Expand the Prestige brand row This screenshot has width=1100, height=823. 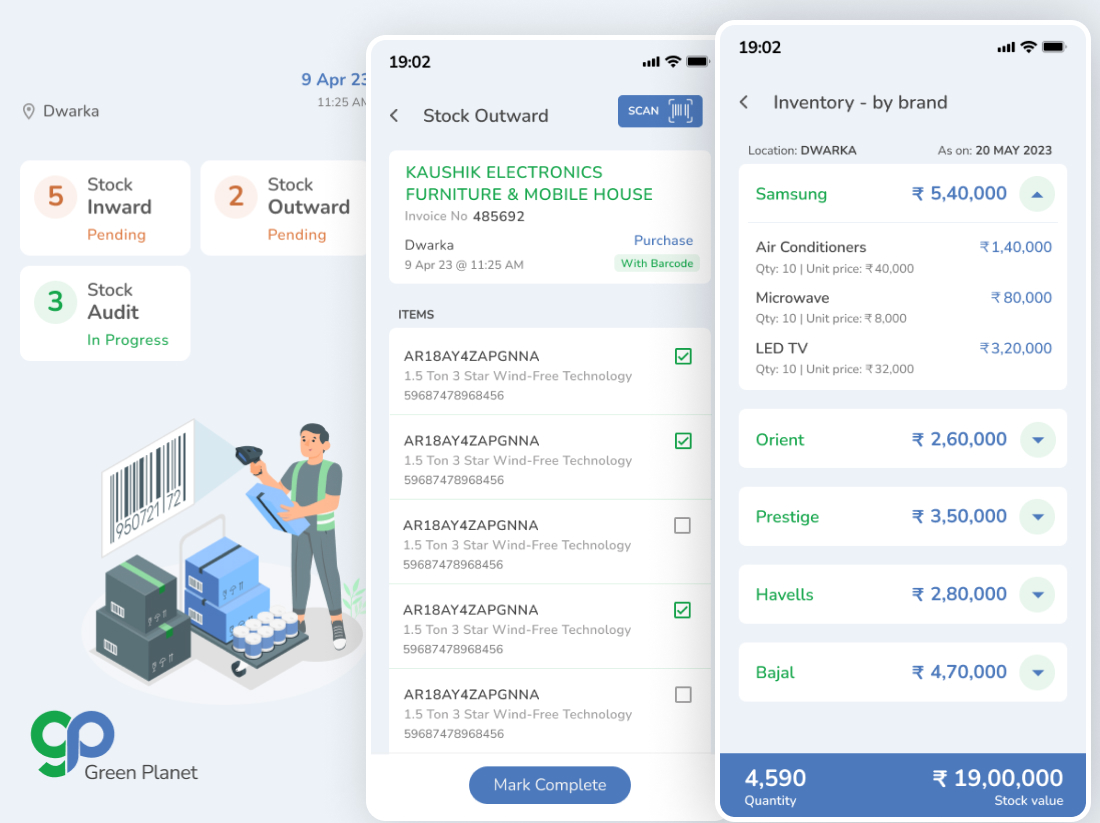coord(1037,517)
